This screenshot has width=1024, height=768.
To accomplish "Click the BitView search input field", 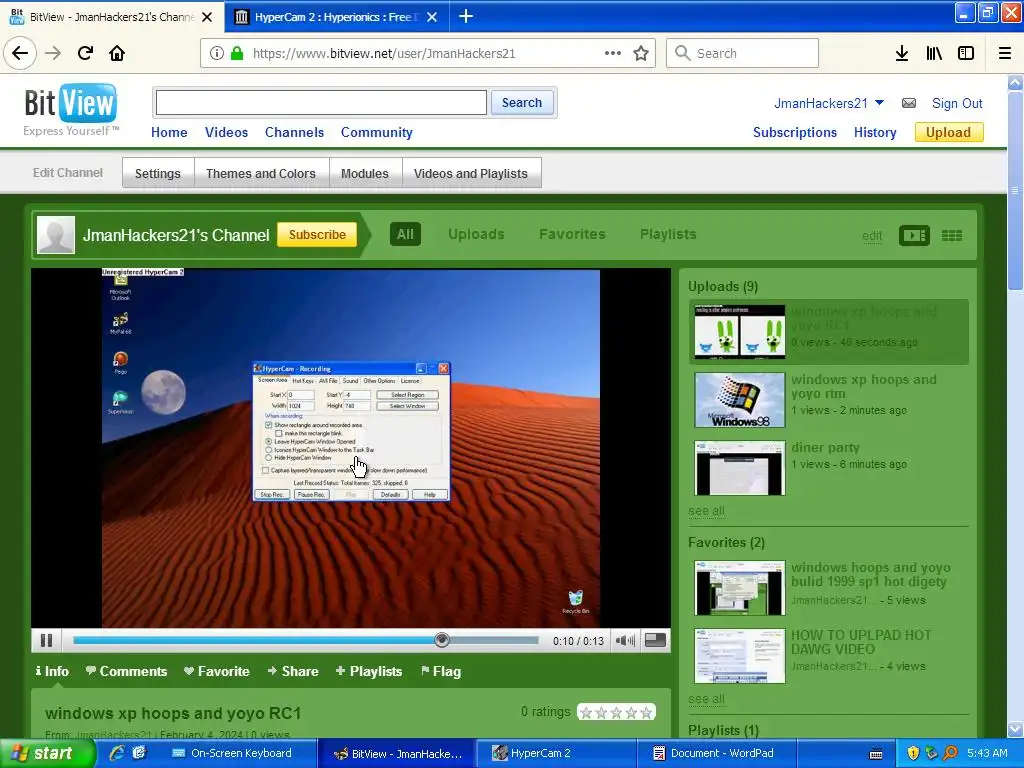I will [321, 103].
